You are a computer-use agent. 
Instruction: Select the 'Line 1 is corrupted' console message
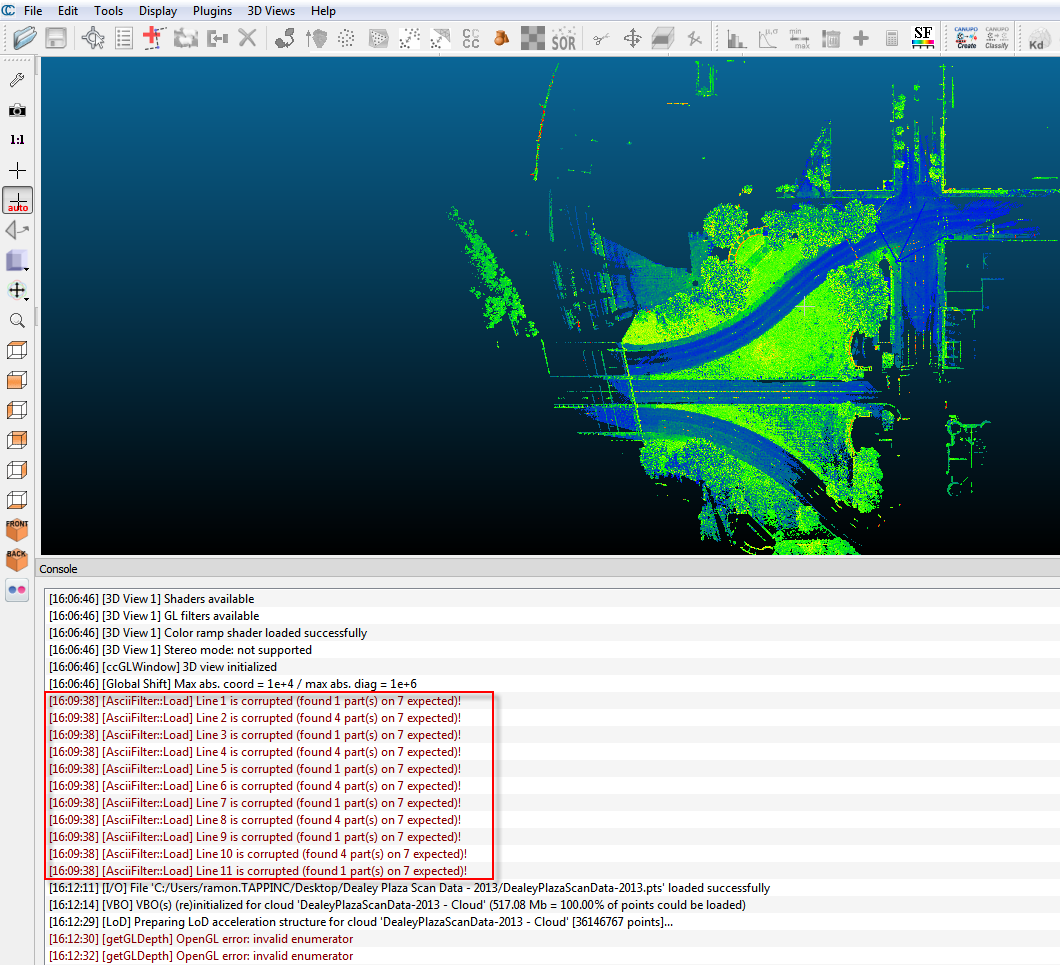click(x=255, y=701)
